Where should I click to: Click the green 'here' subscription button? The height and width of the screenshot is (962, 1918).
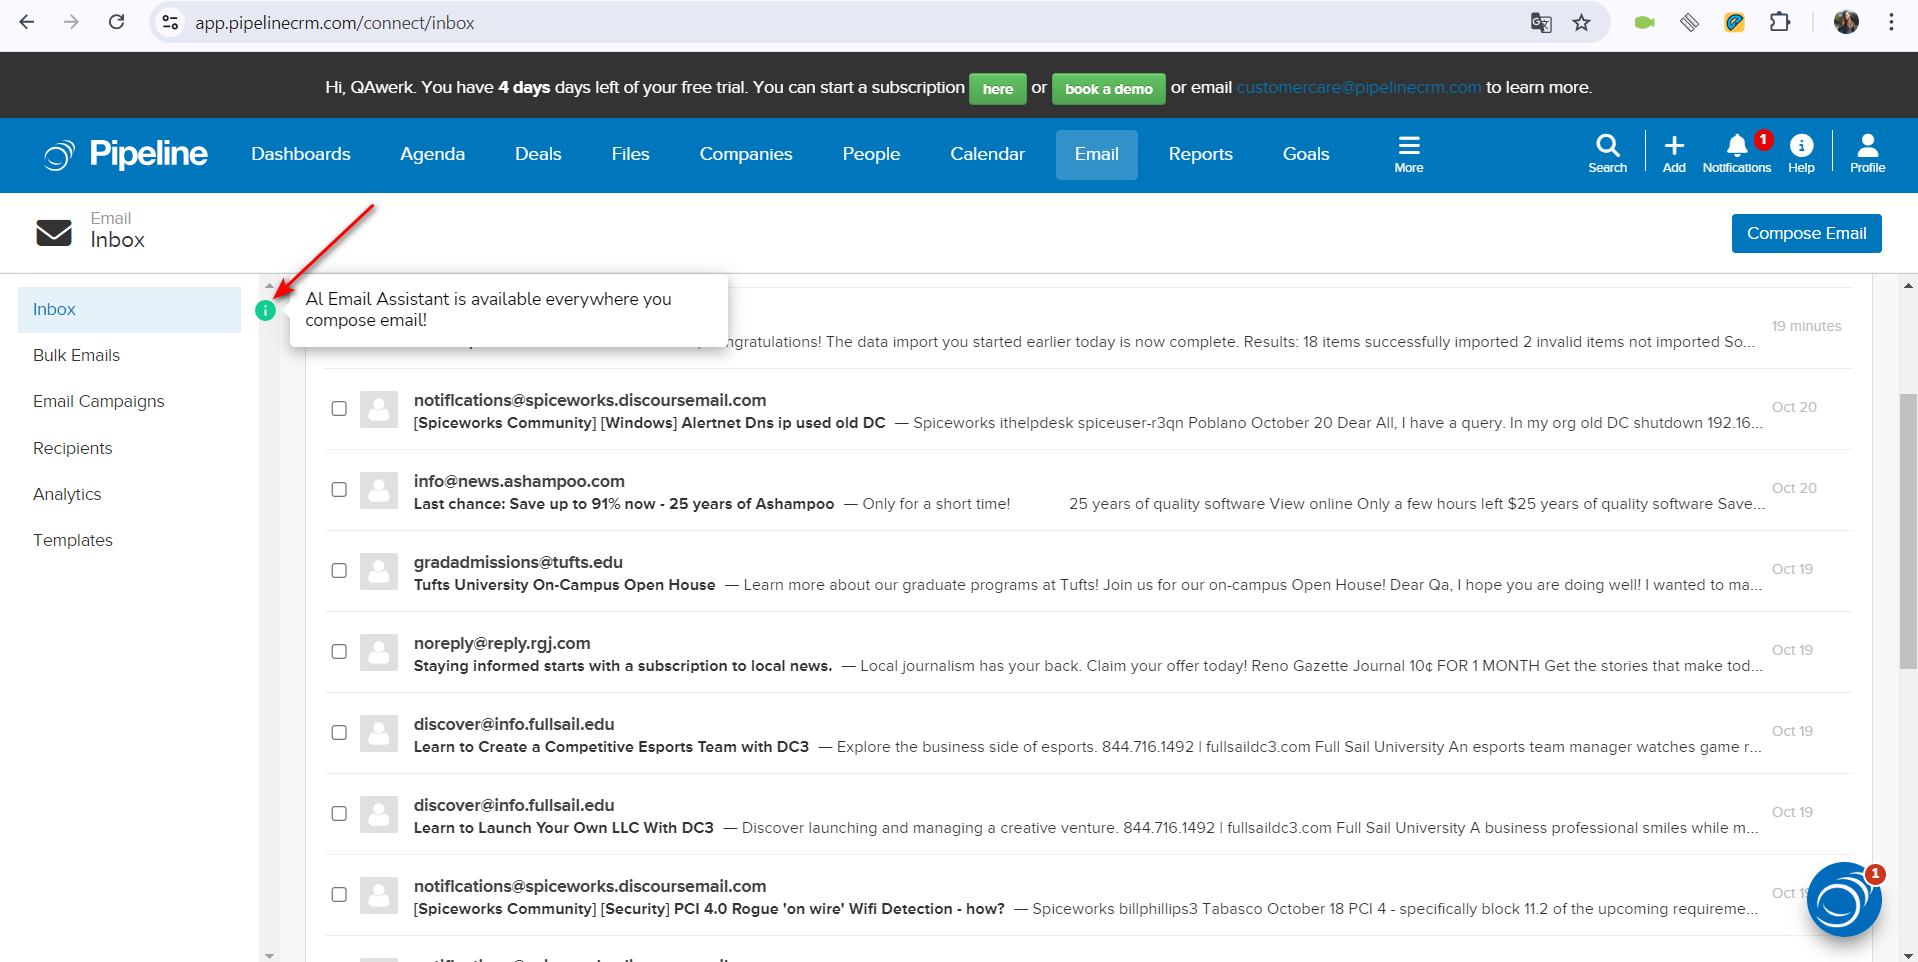(x=997, y=89)
